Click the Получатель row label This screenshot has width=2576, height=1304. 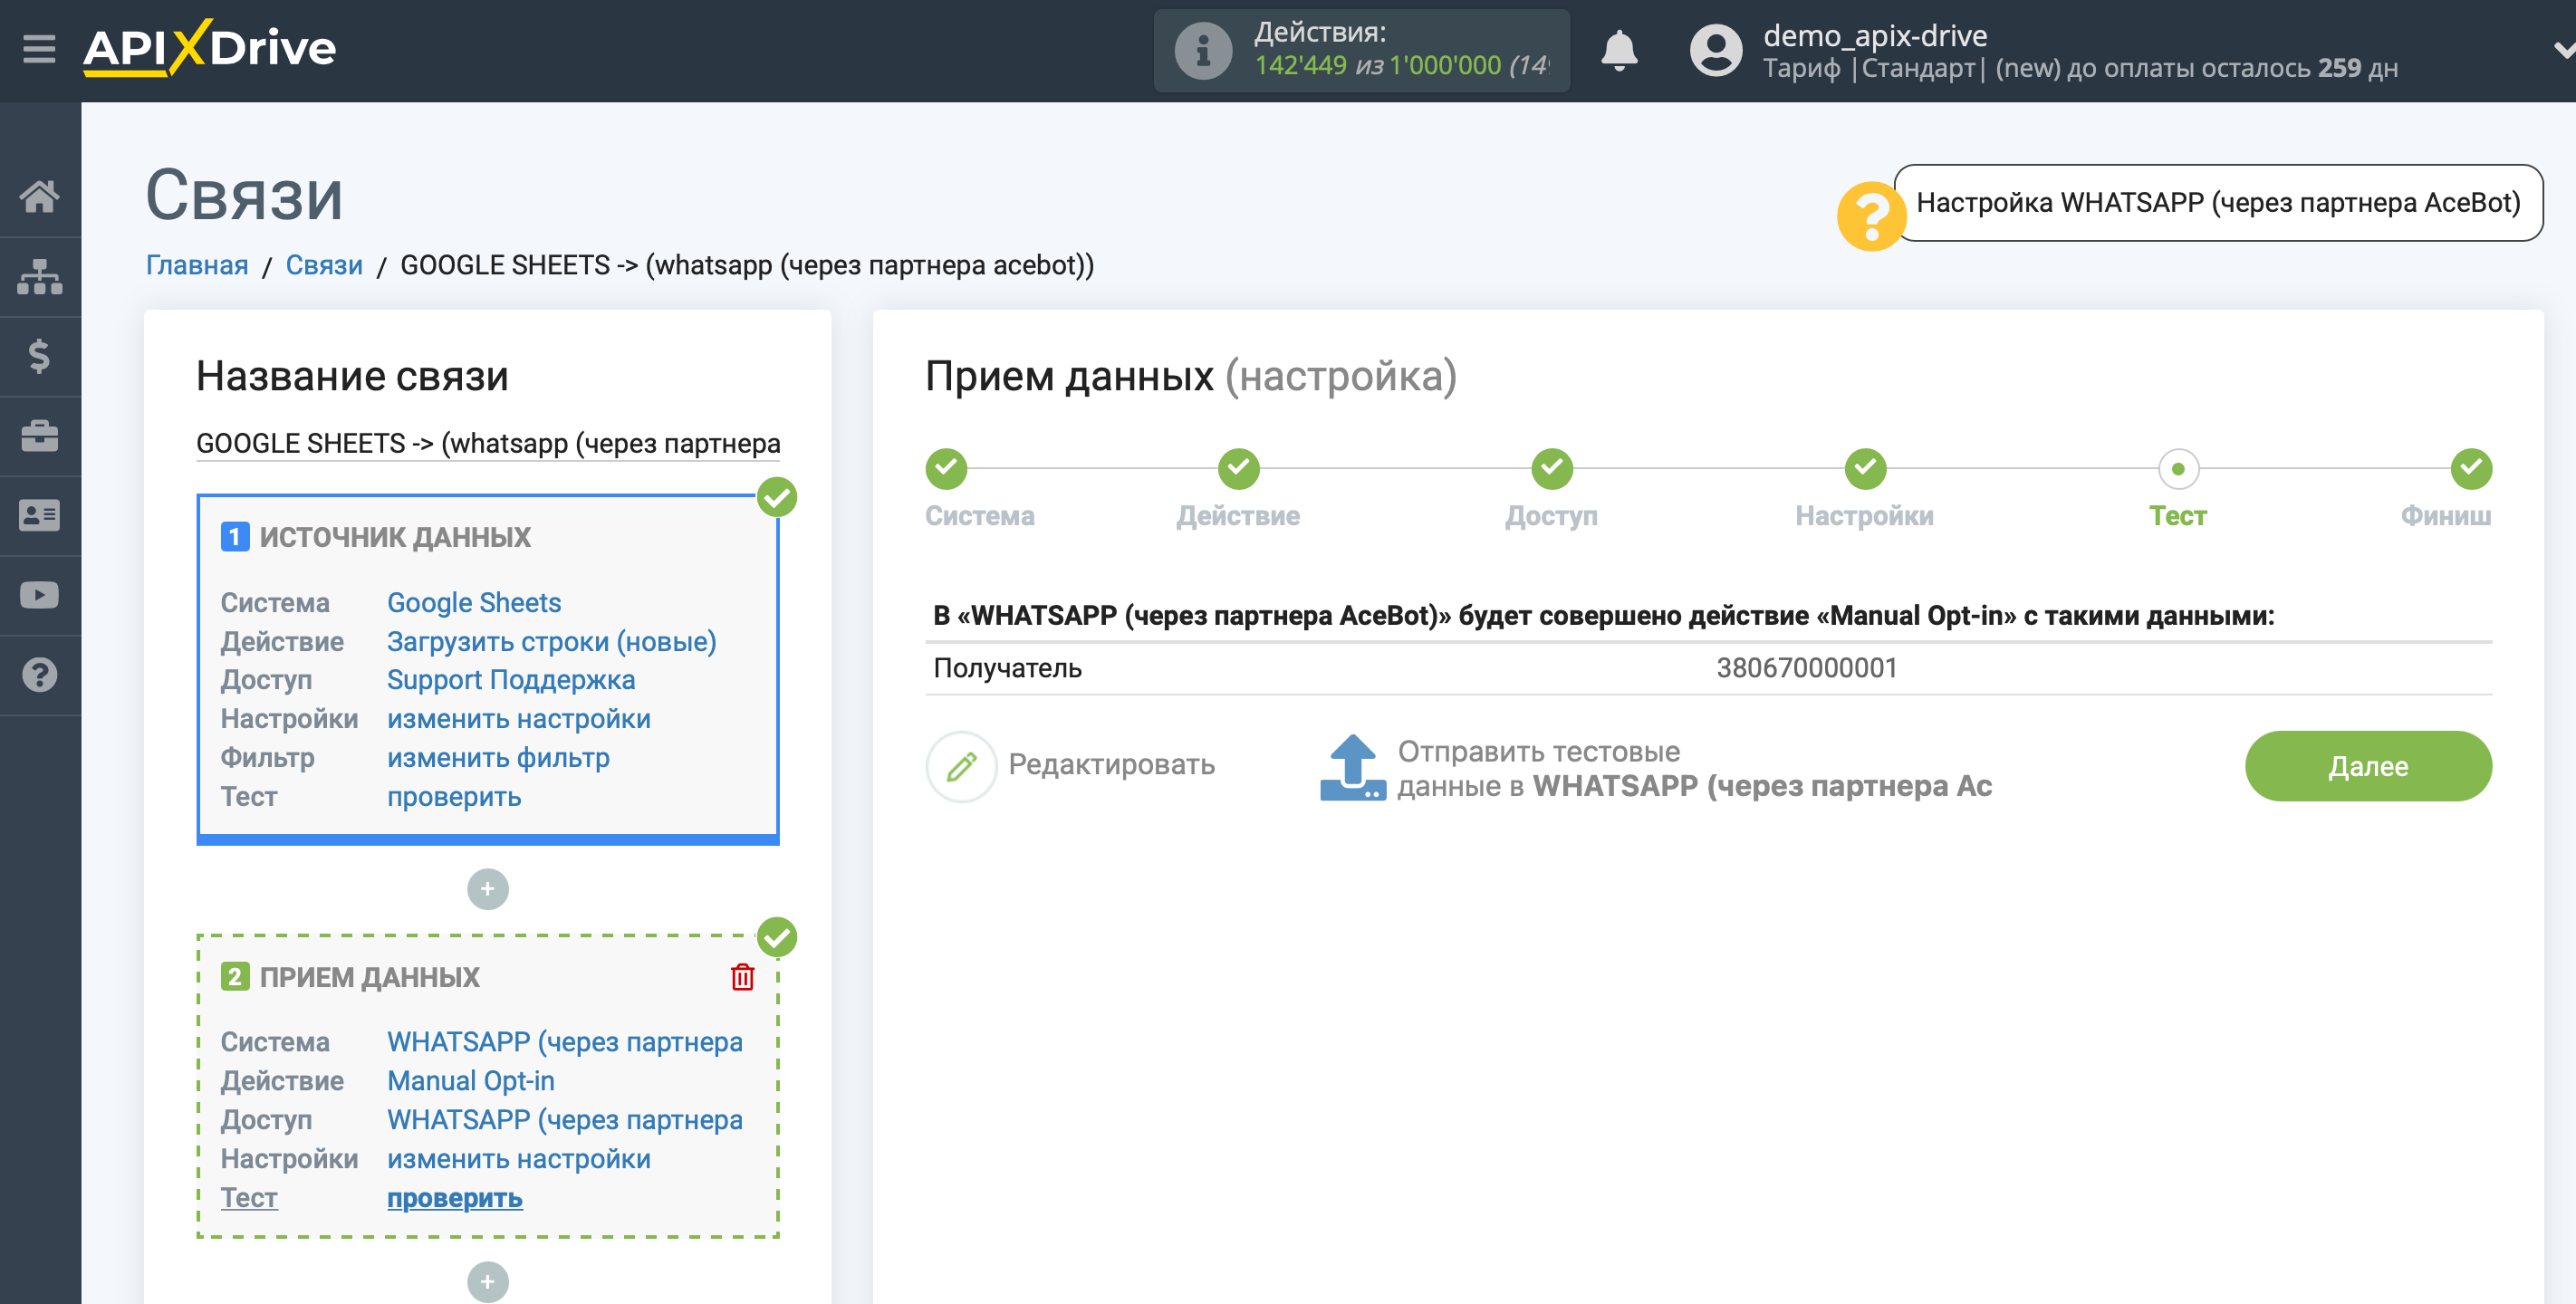pyautogui.click(x=1007, y=668)
